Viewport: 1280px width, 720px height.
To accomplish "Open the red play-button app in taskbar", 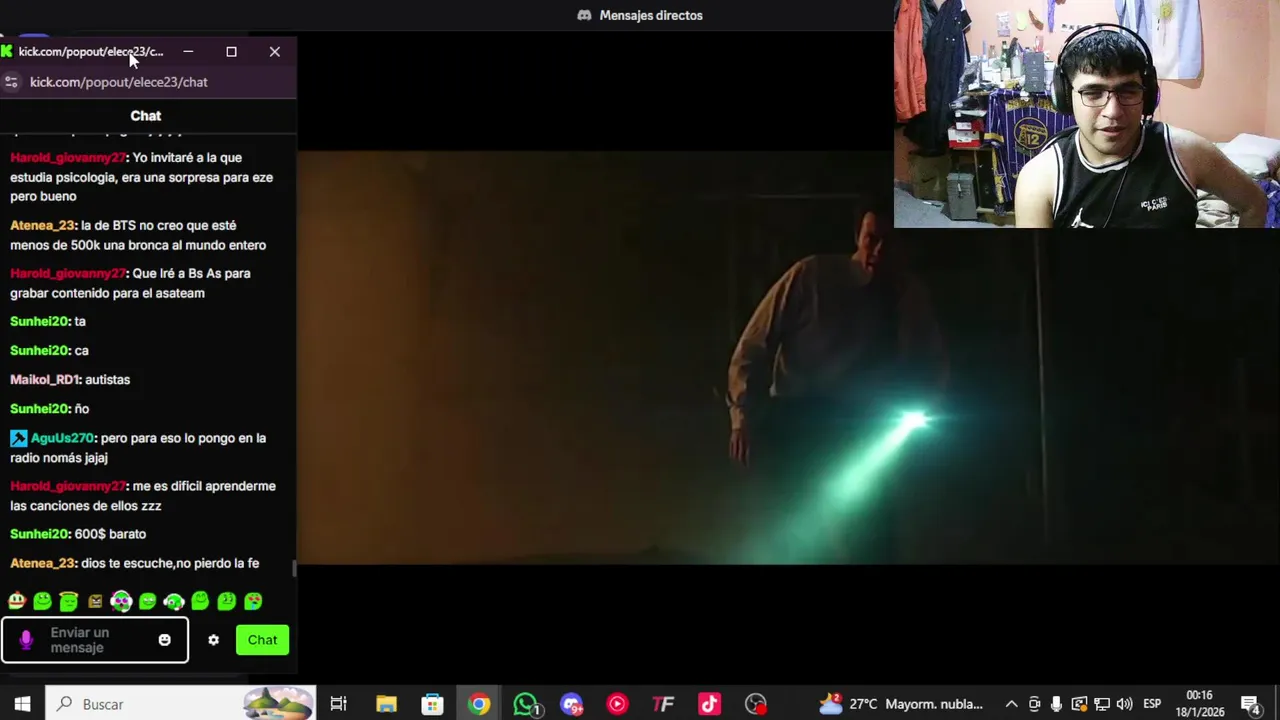I will (x=617, y=704).
